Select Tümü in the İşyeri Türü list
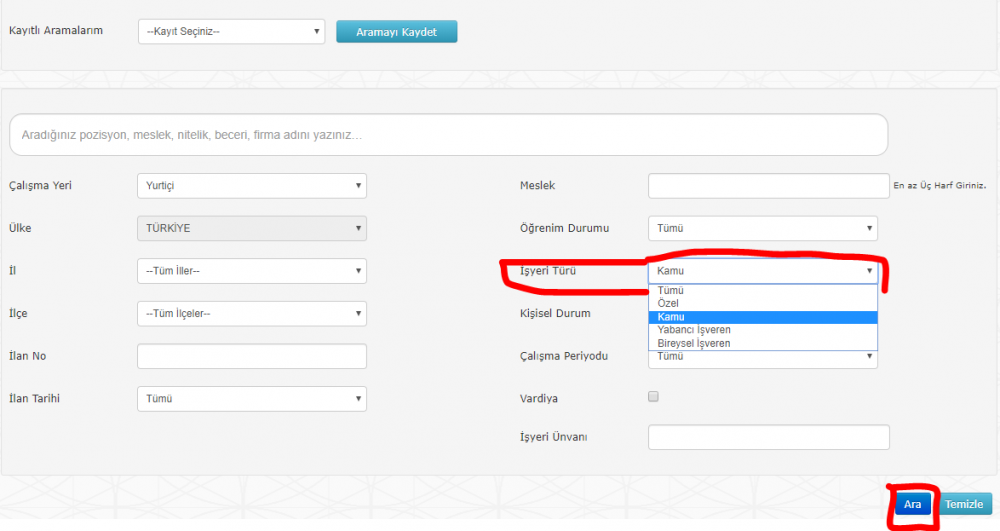1000x531 pixels. (x=671, y=290)
